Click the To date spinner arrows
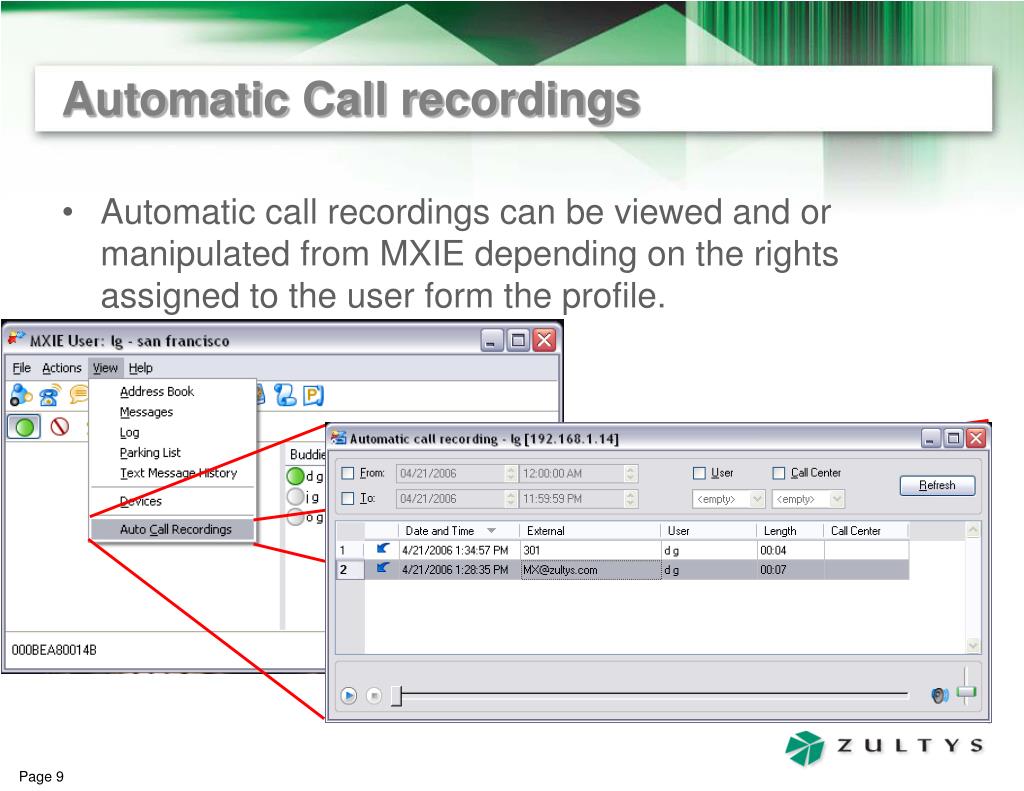 [511, 499]
